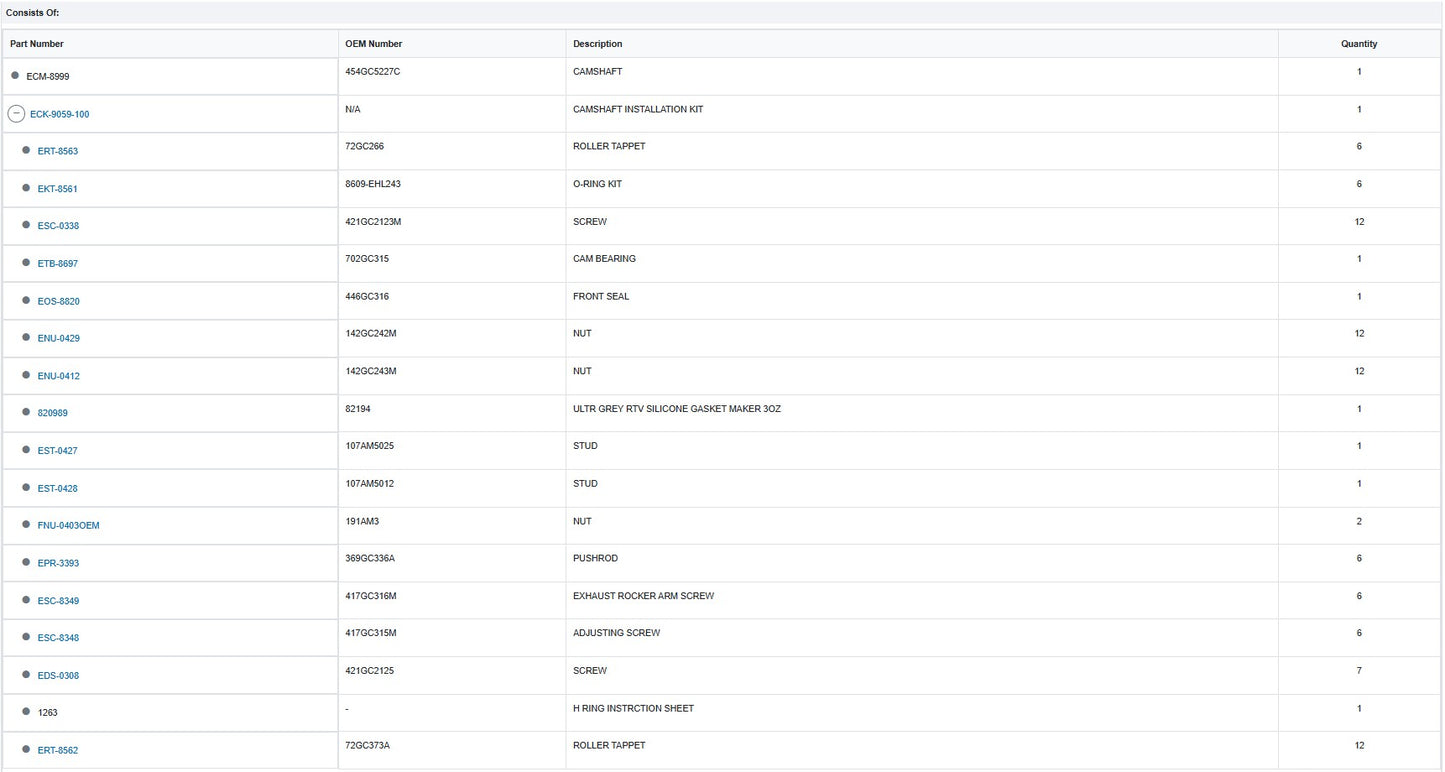Viewport: 1445px width, 772px height.
Task: Open EPR-3393 pushrod part link
Action: (x=58, y=563)
